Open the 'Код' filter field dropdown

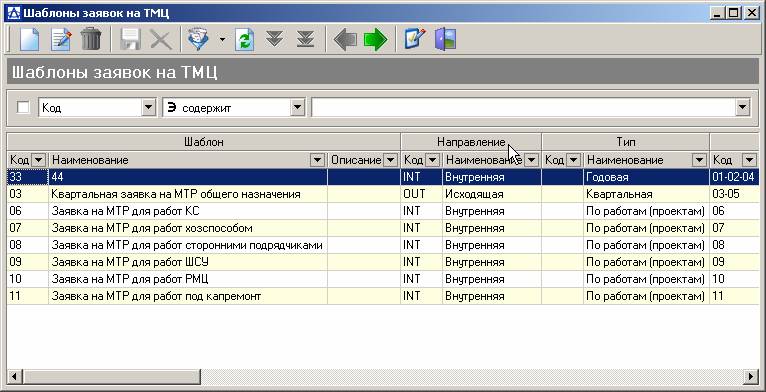(x=149, y=107)
